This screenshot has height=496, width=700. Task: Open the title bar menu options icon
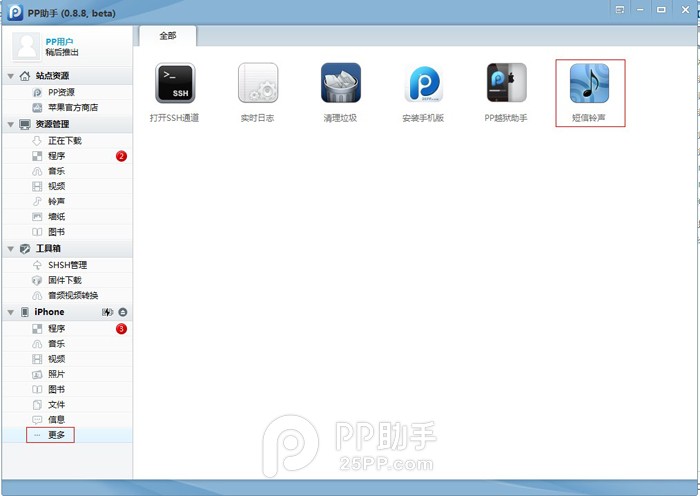tap(620, 10)
